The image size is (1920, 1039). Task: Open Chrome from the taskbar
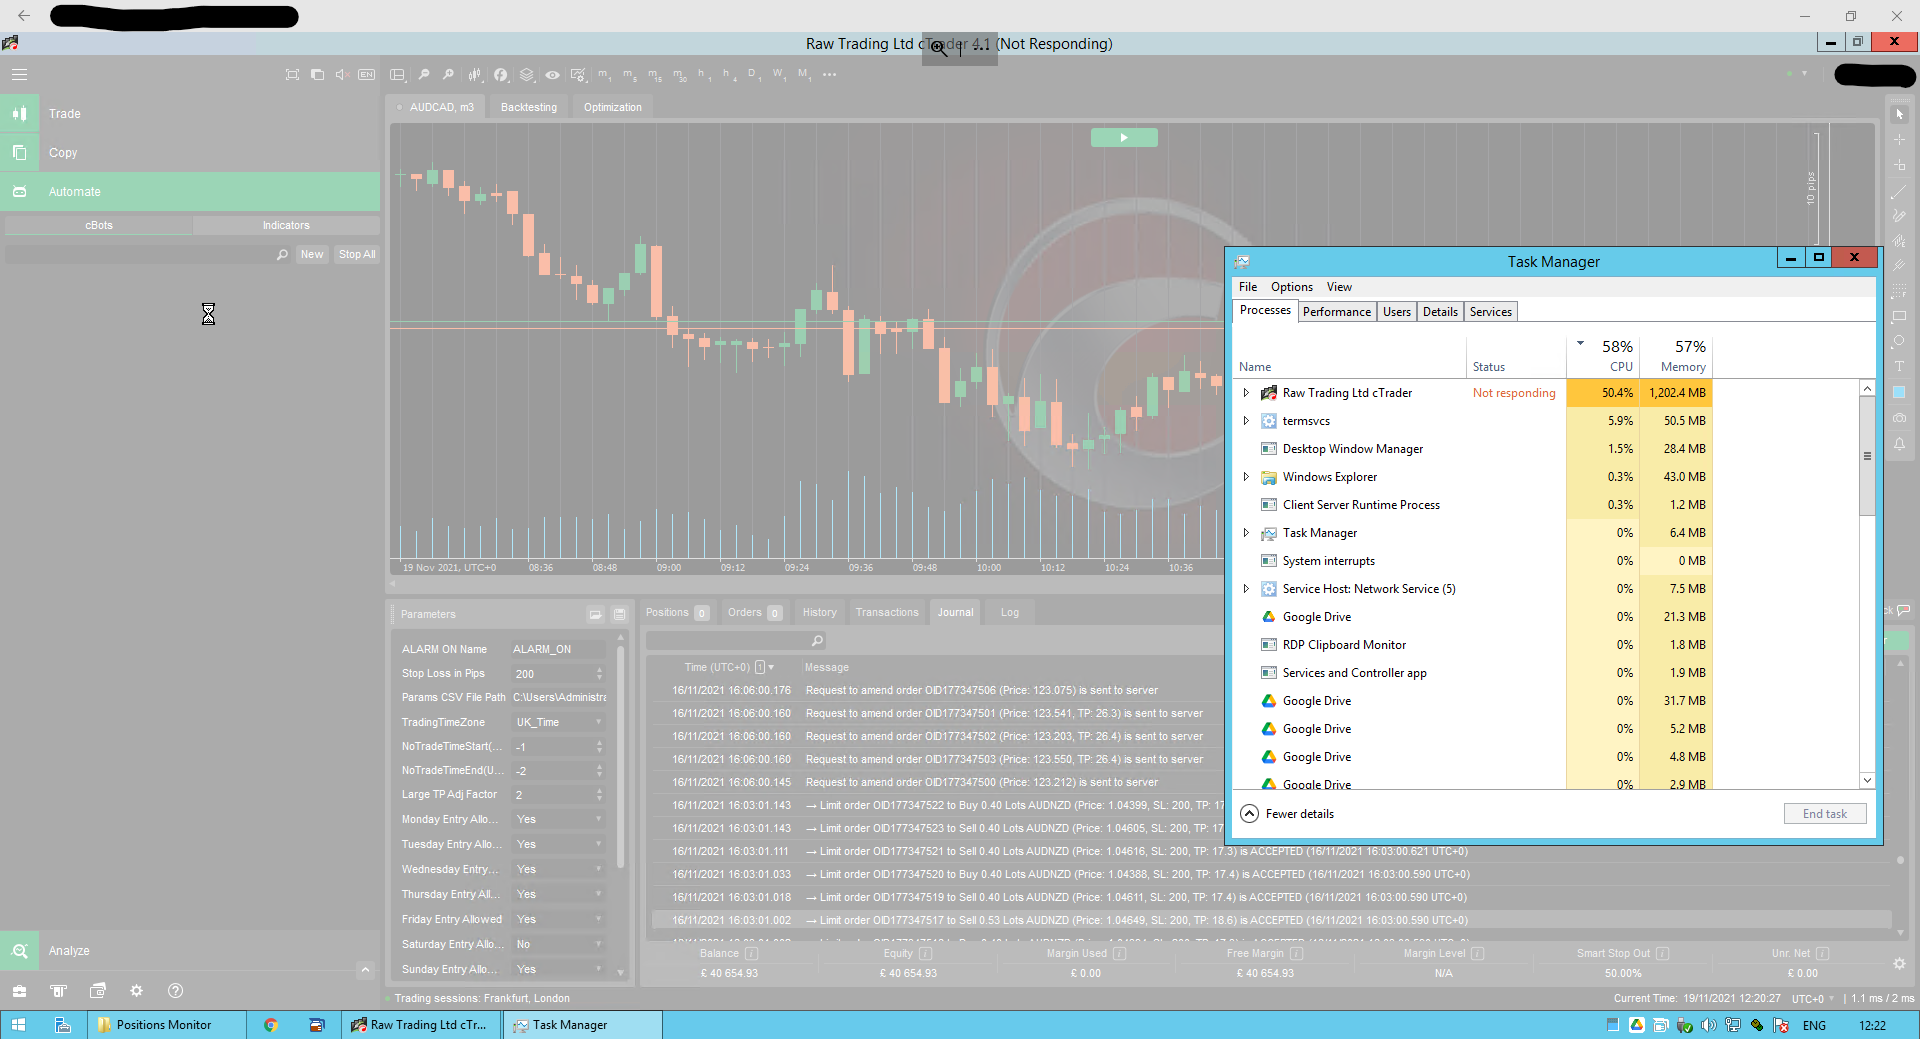click(x=270, y=1025)
